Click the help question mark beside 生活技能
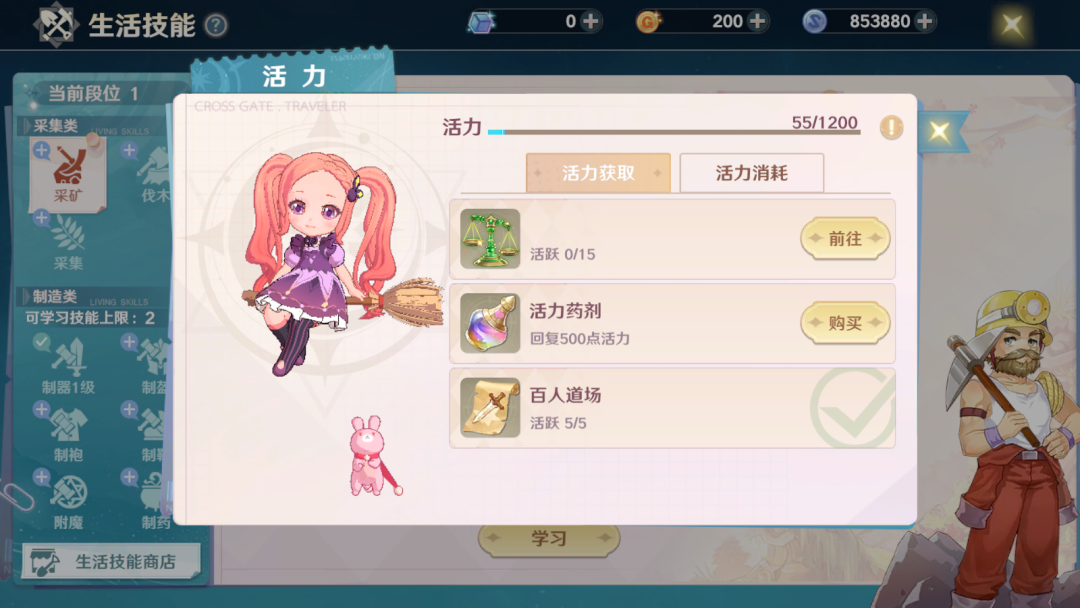 click(216, 26)
